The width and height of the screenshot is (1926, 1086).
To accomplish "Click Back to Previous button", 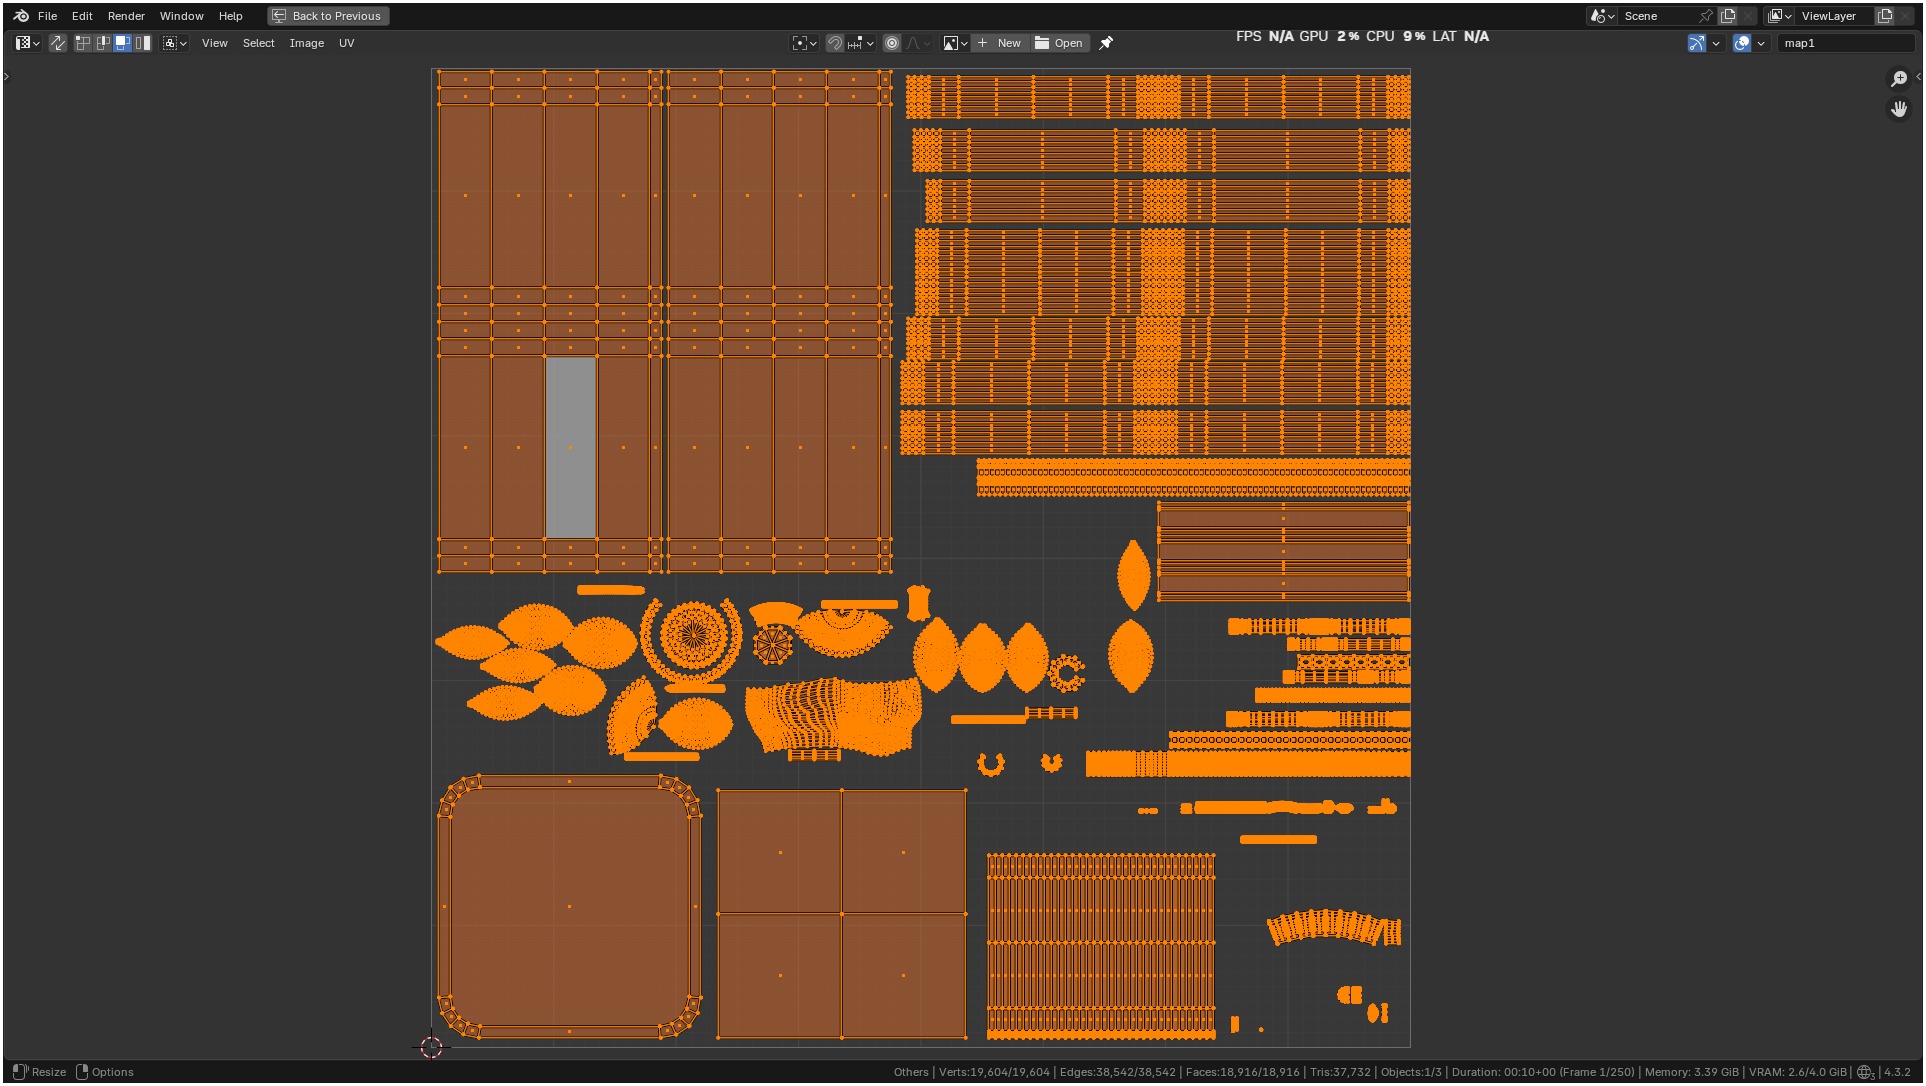I will [328, 16].
